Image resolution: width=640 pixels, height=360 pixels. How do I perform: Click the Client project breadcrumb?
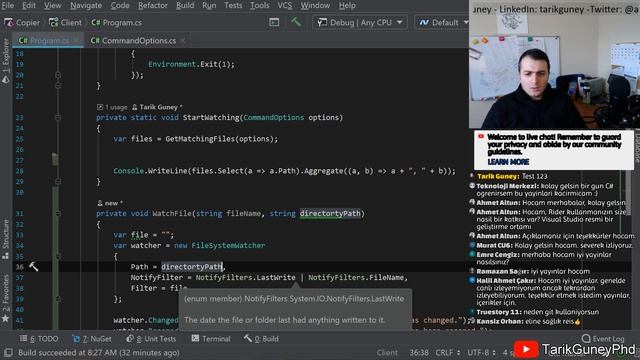65,22
